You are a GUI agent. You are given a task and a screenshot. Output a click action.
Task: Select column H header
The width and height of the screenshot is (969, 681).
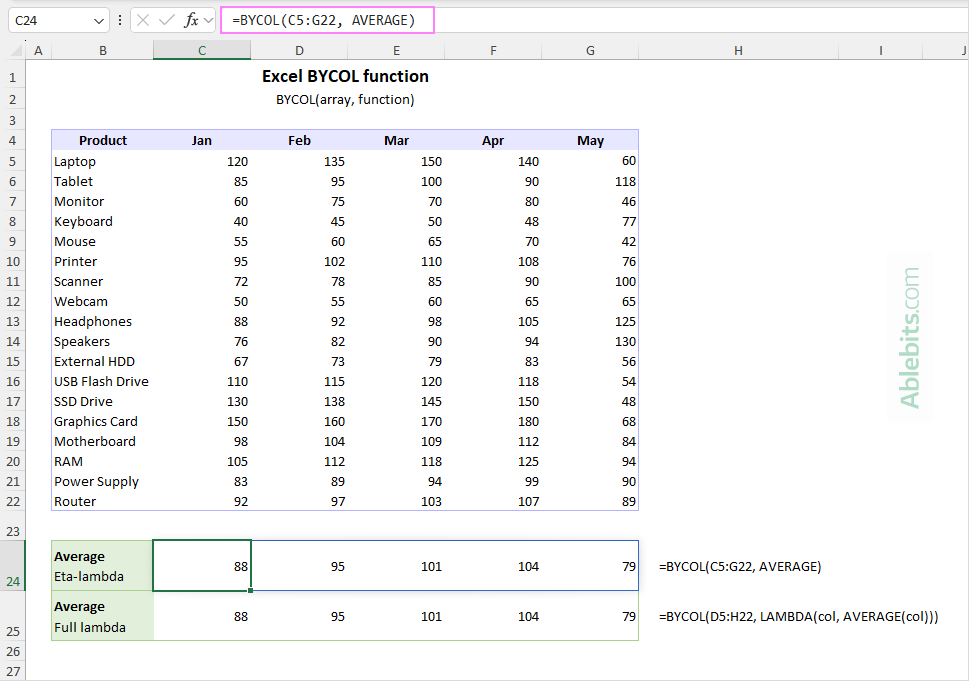click(737, 50)
